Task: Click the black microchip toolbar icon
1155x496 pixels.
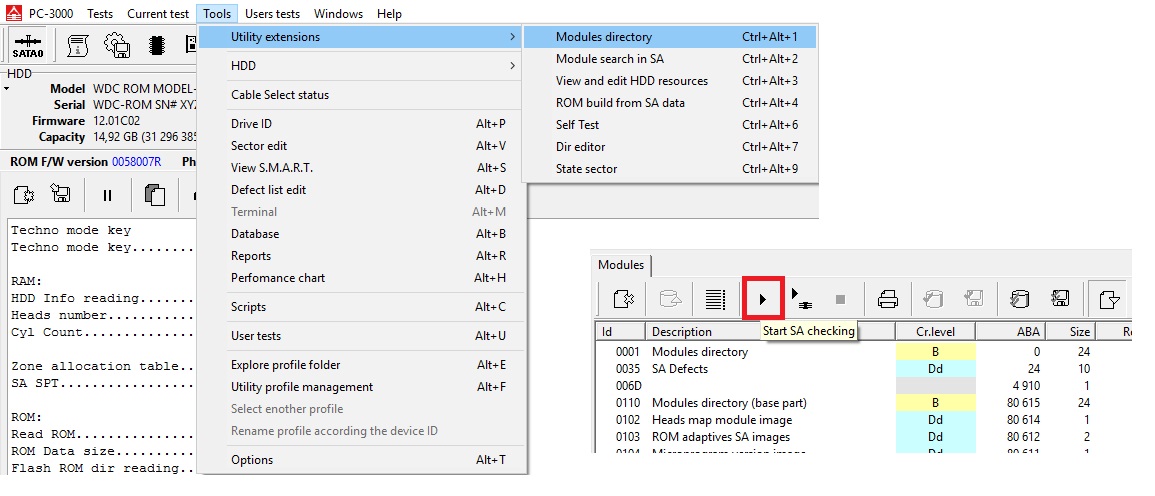Action: click(156, 46)
